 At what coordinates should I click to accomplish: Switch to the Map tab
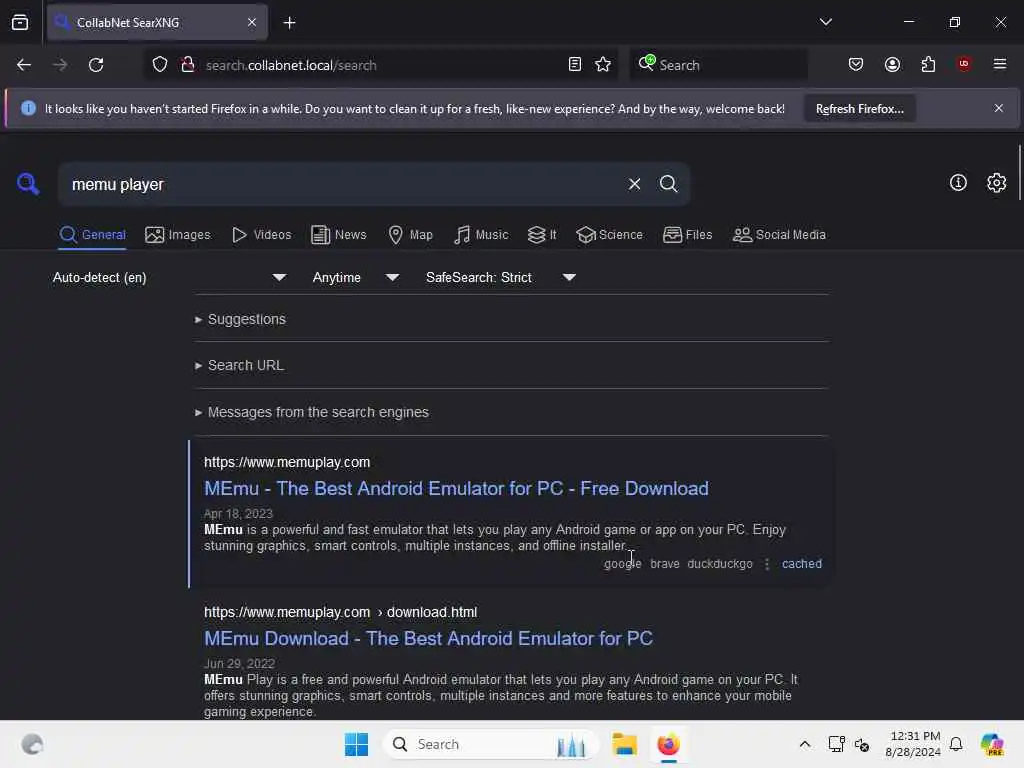410,235
